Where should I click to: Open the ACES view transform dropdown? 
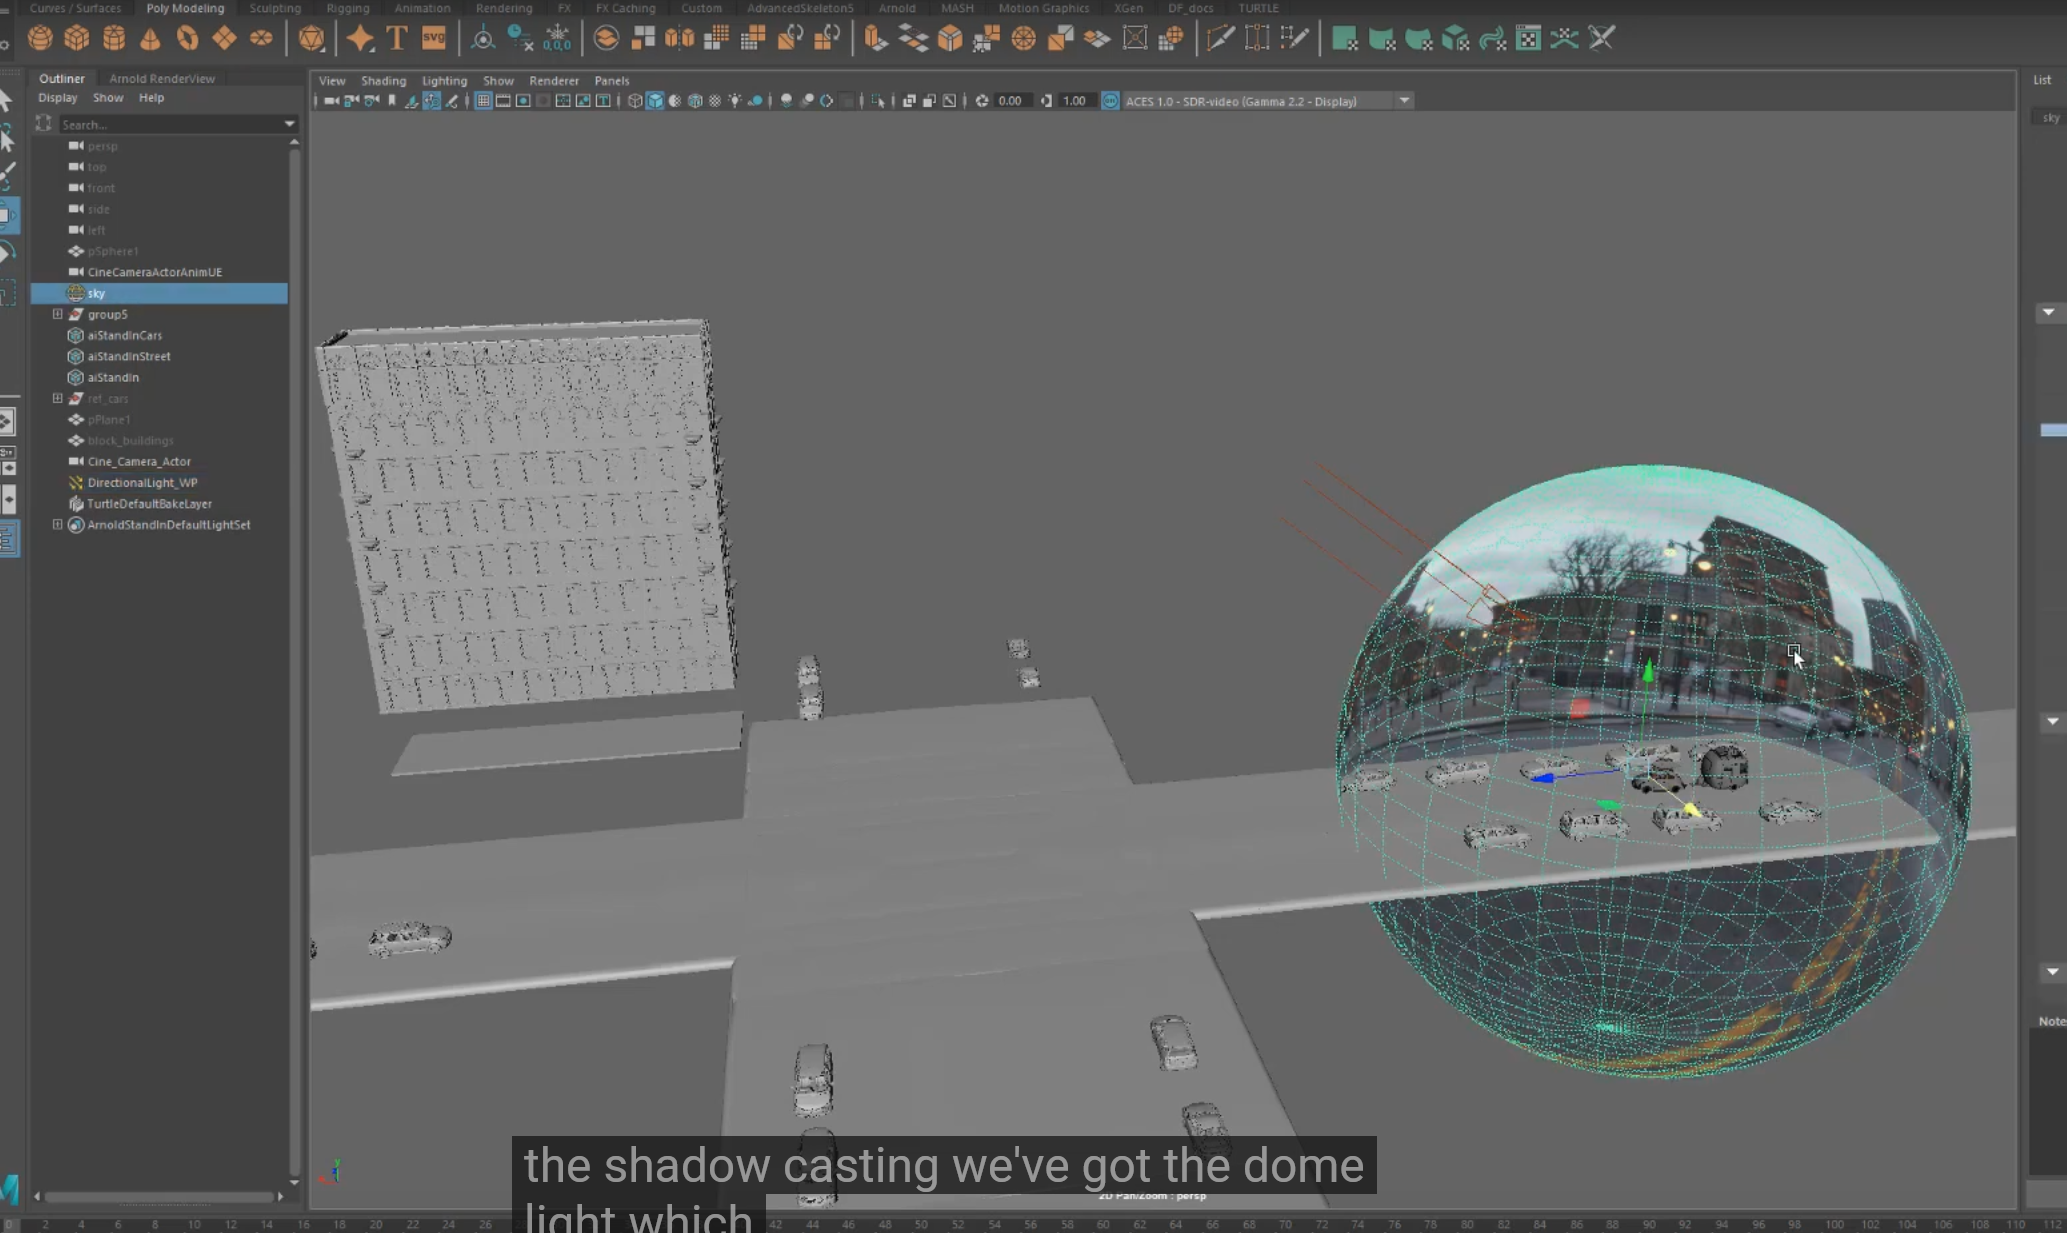click(x=1404, y=101)
